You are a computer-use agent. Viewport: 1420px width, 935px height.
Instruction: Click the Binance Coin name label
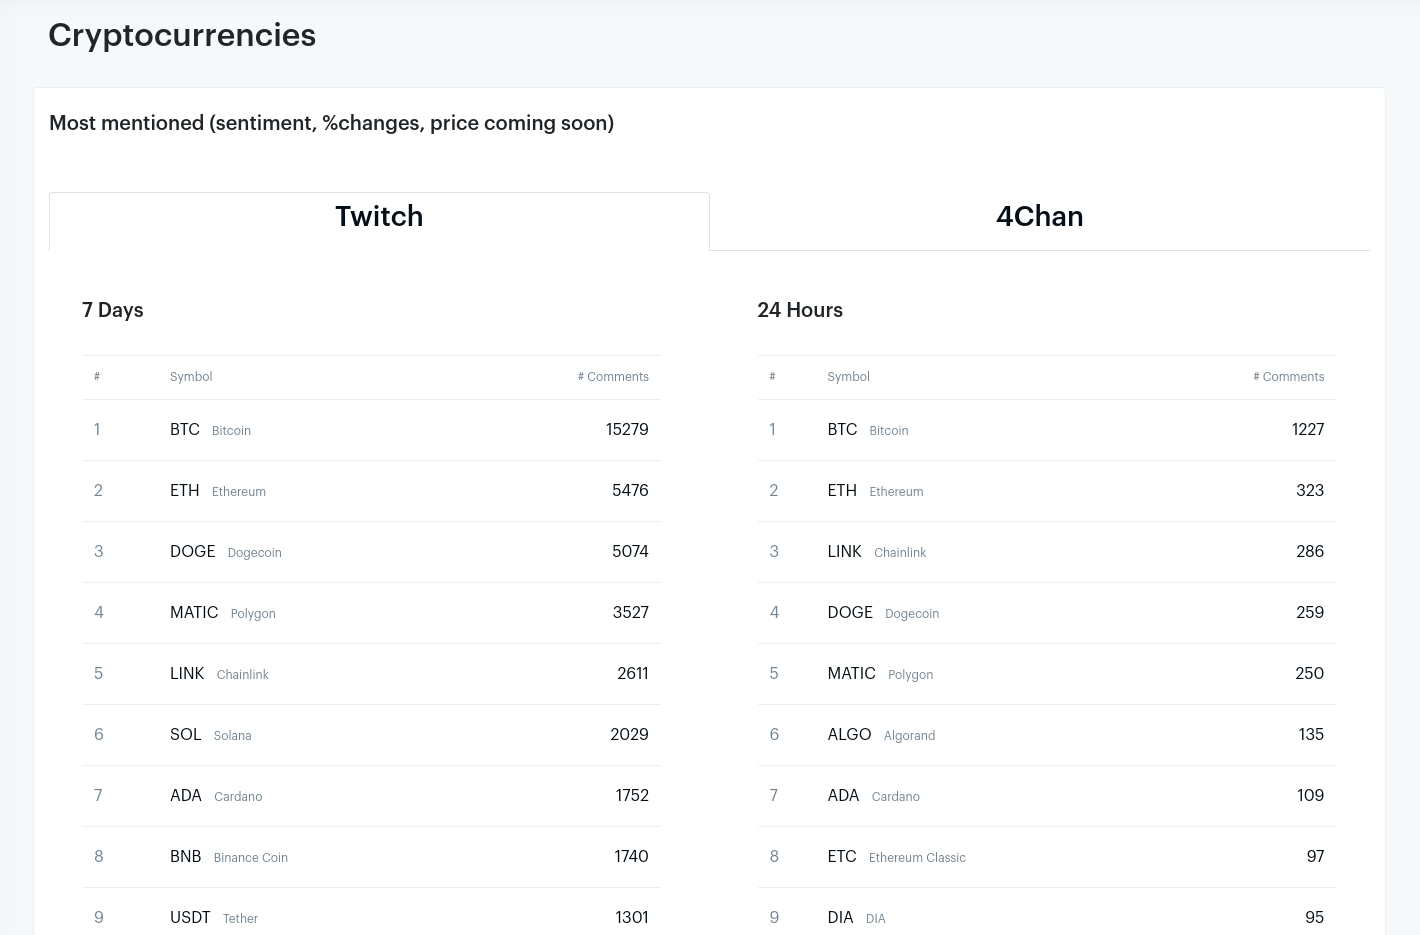[x=251, y=858]
